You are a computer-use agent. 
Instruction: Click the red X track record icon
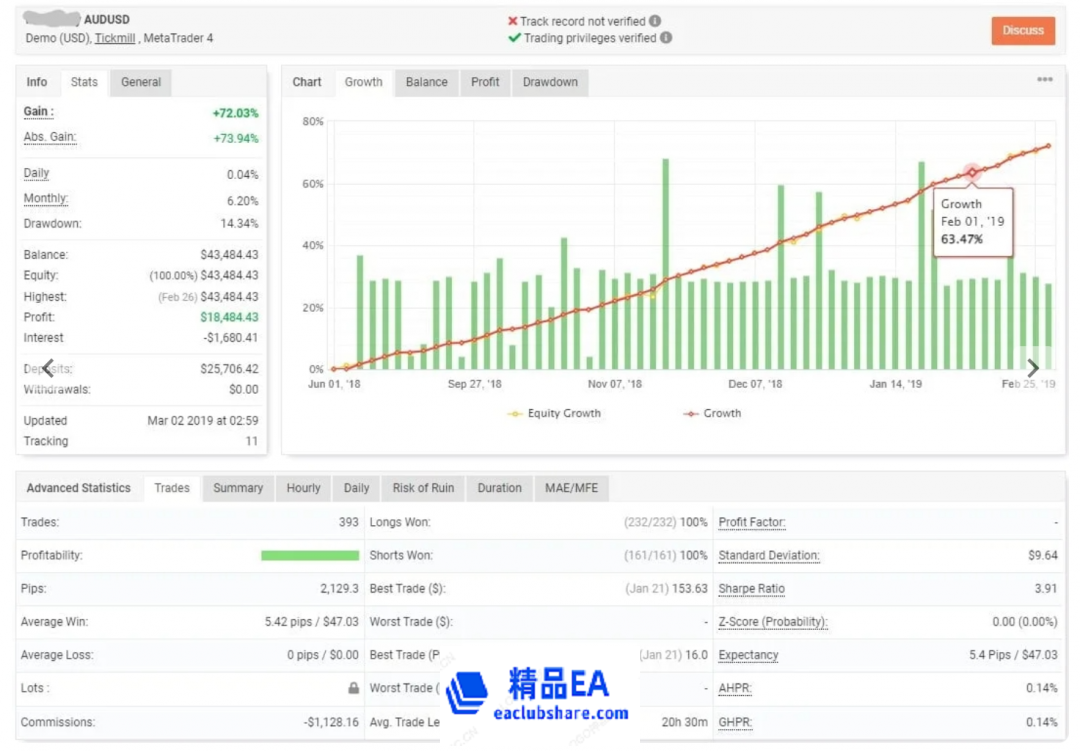pyautogui.click(x=513, y=21)
